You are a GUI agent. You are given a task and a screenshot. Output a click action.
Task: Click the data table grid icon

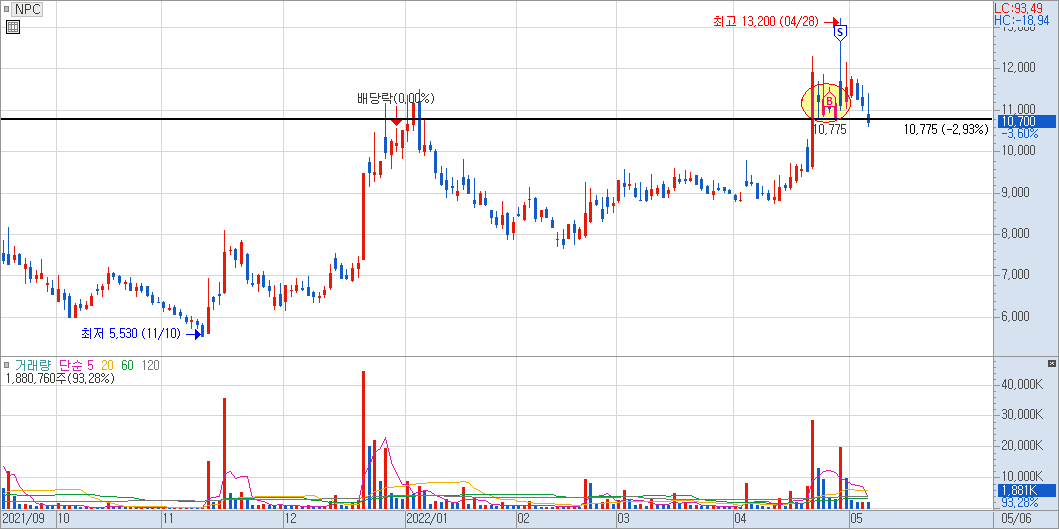click(13, 27)
